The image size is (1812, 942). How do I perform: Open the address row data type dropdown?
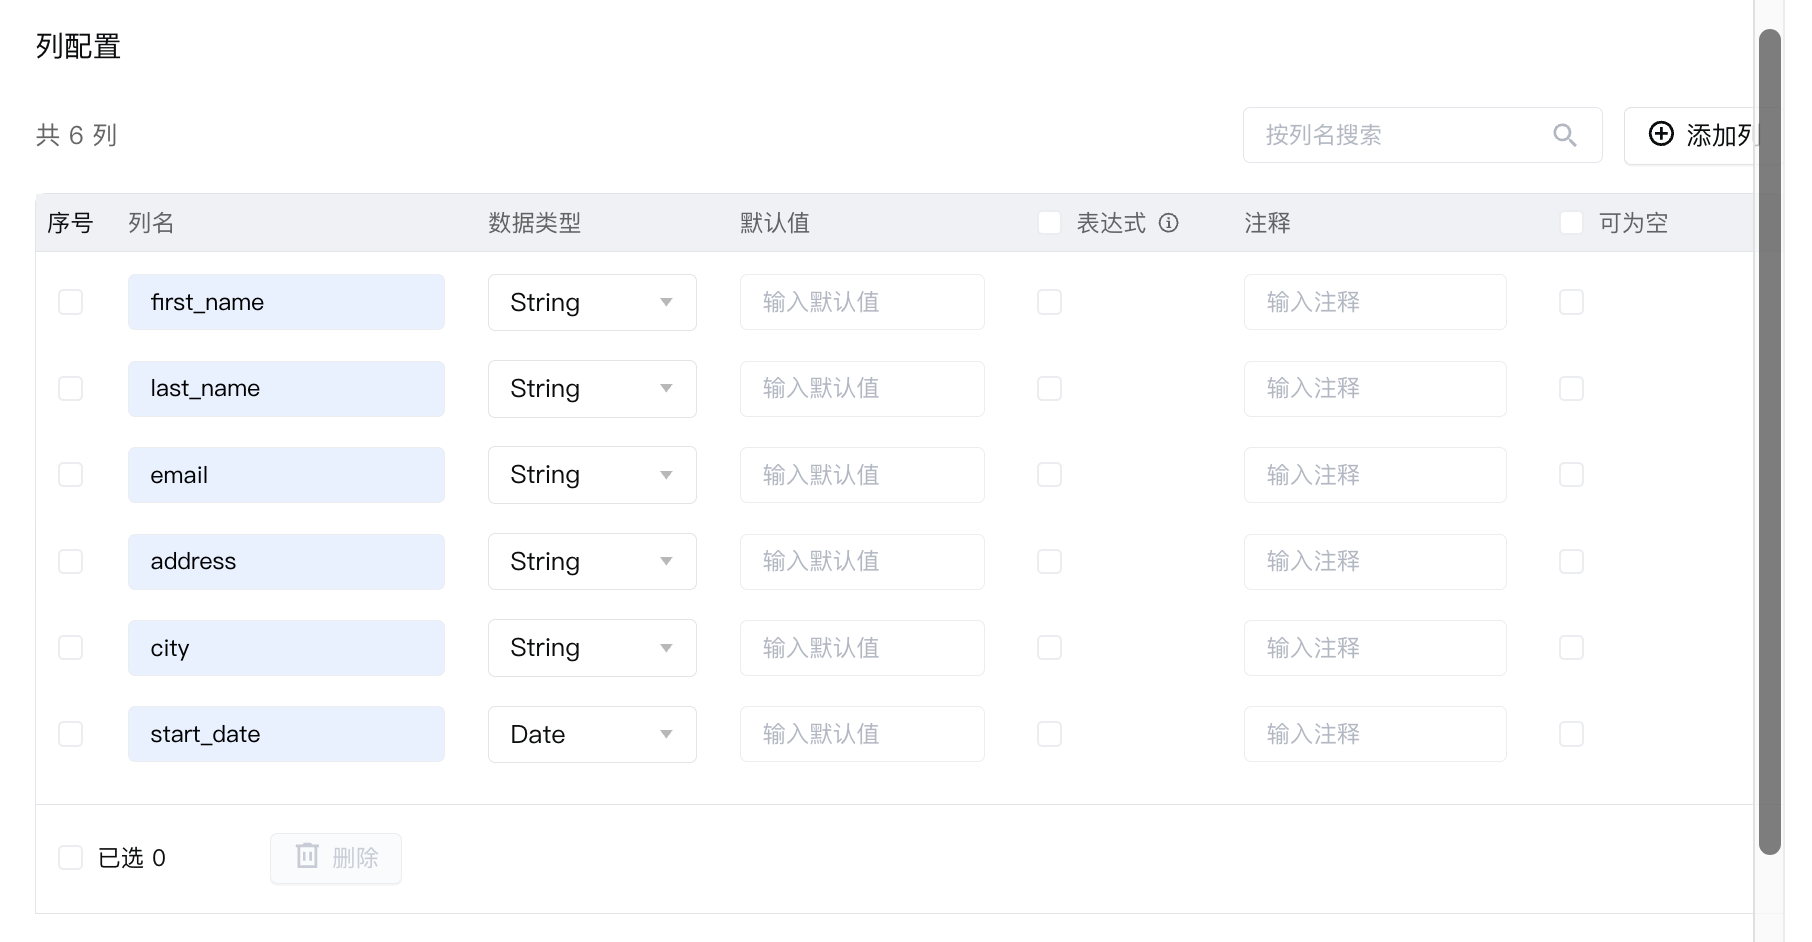592,561
